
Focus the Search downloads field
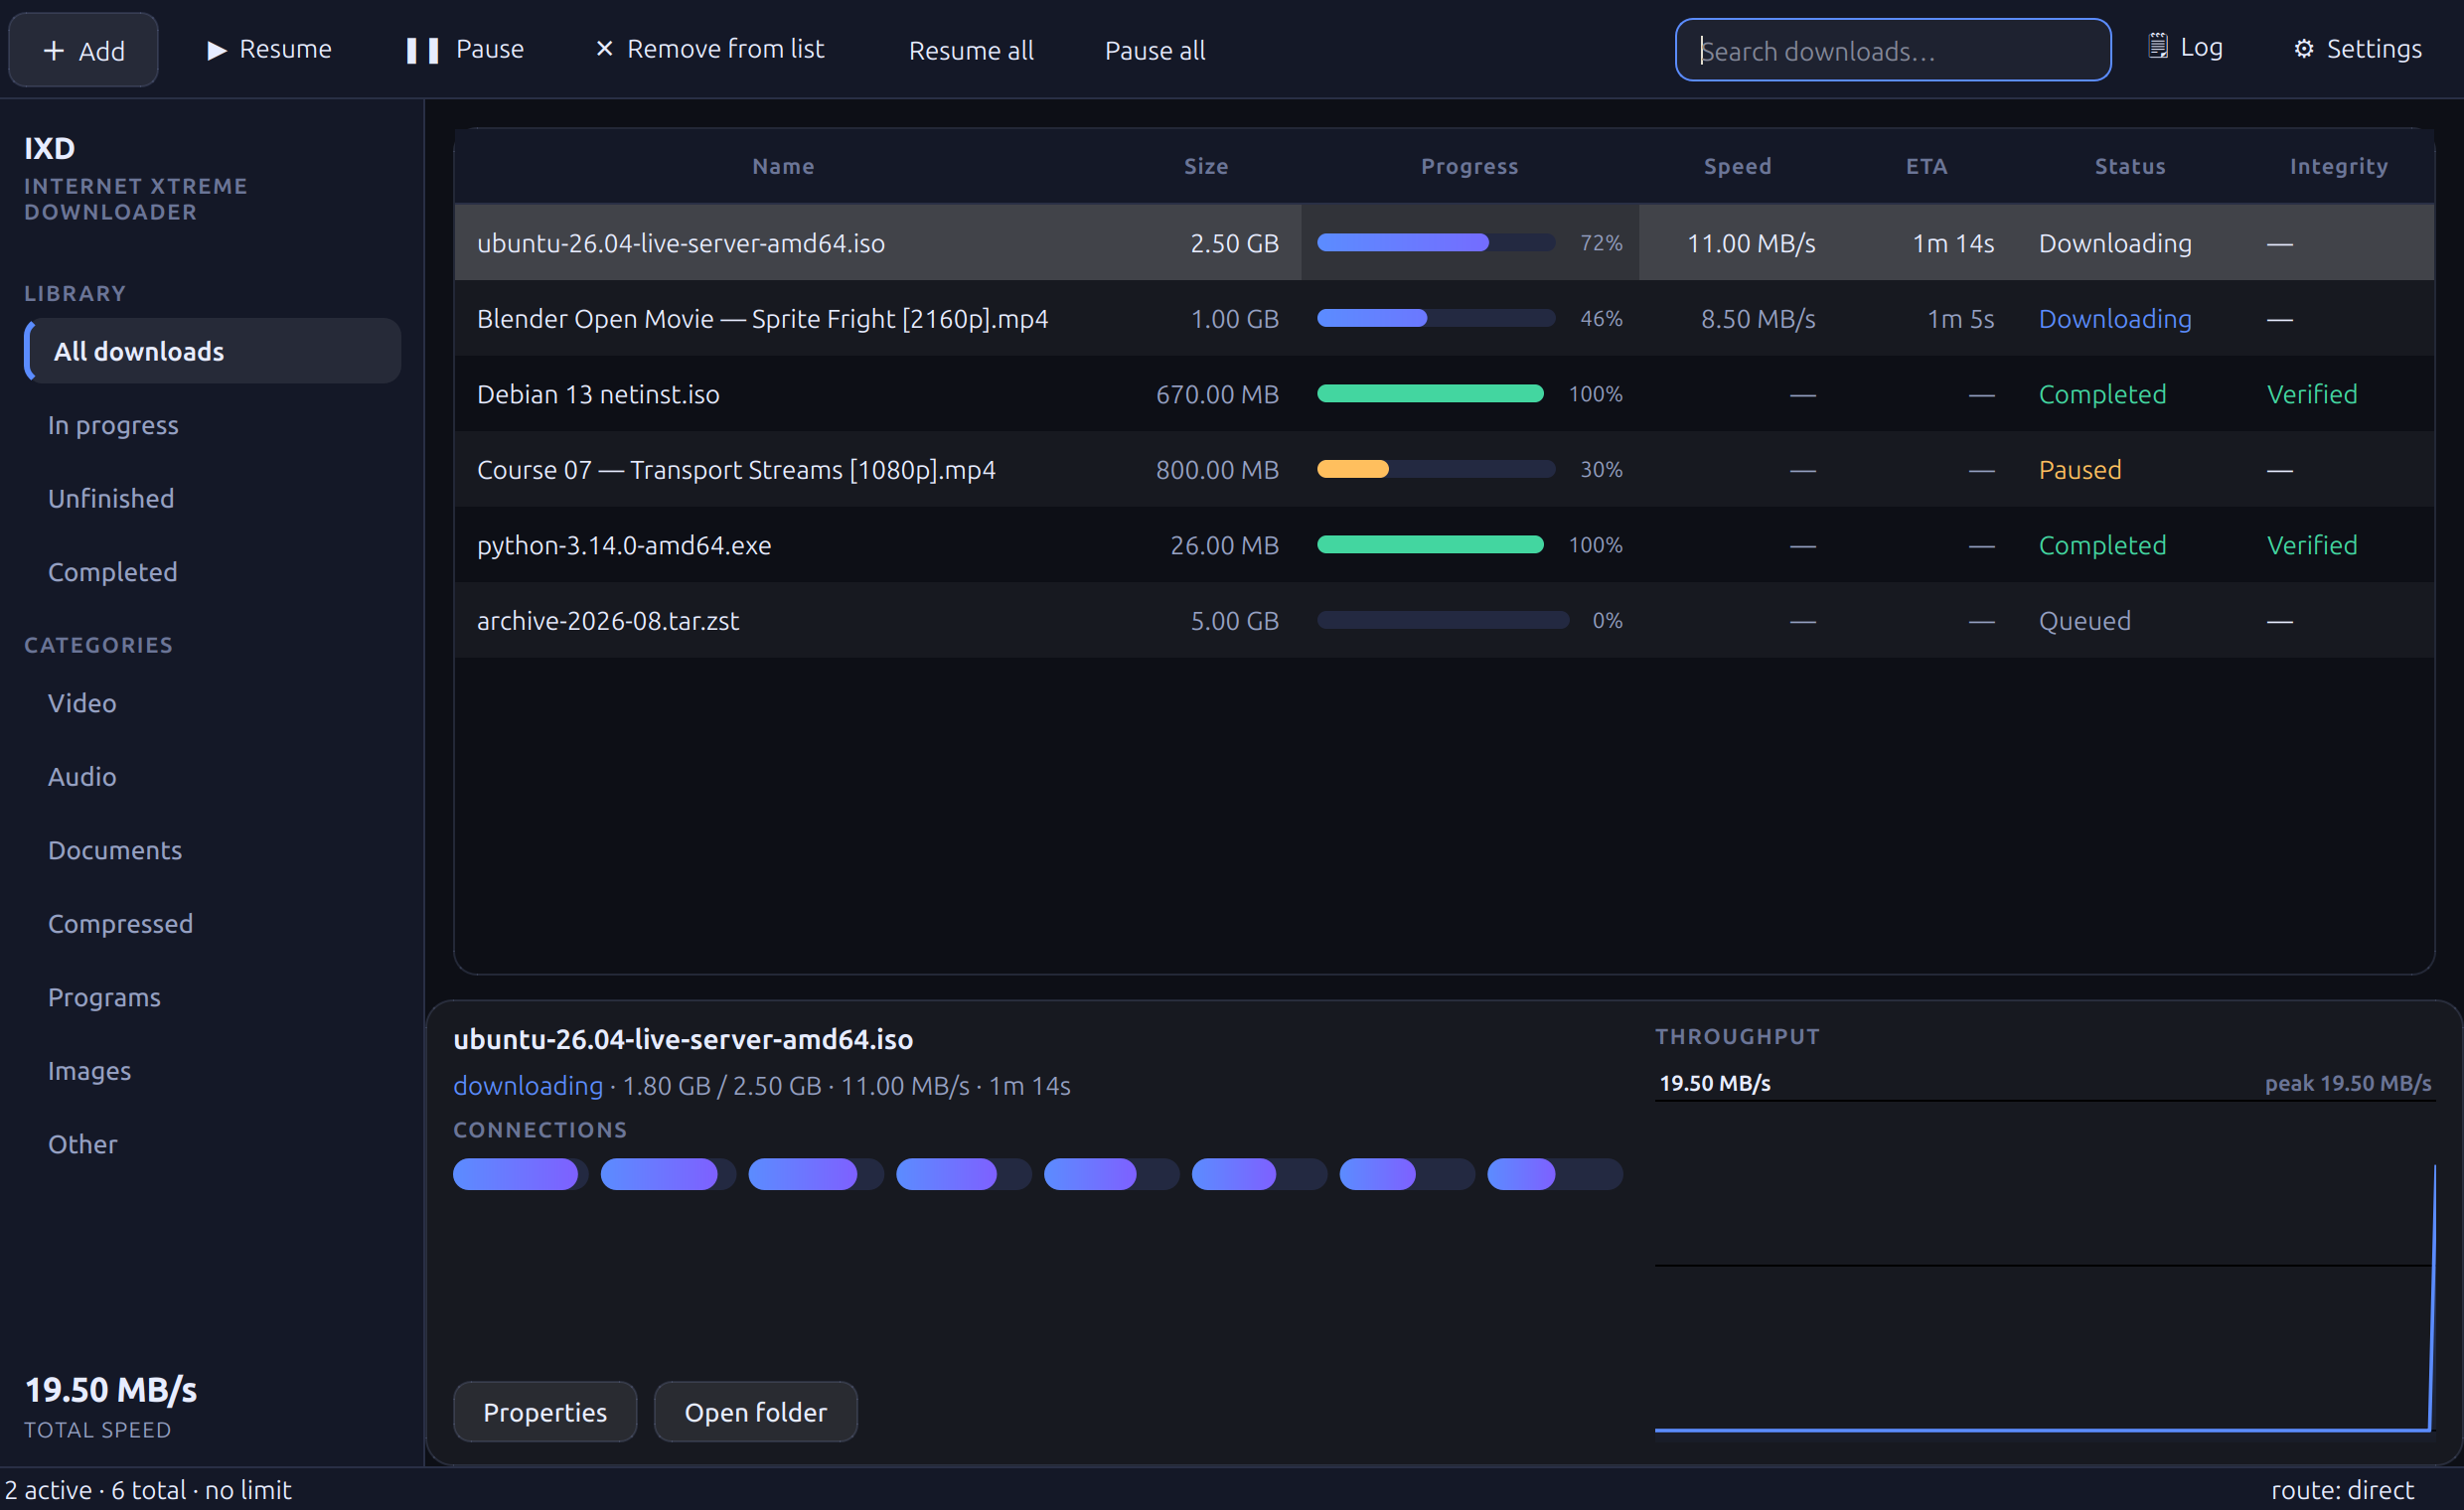[x=1893, y=50]
